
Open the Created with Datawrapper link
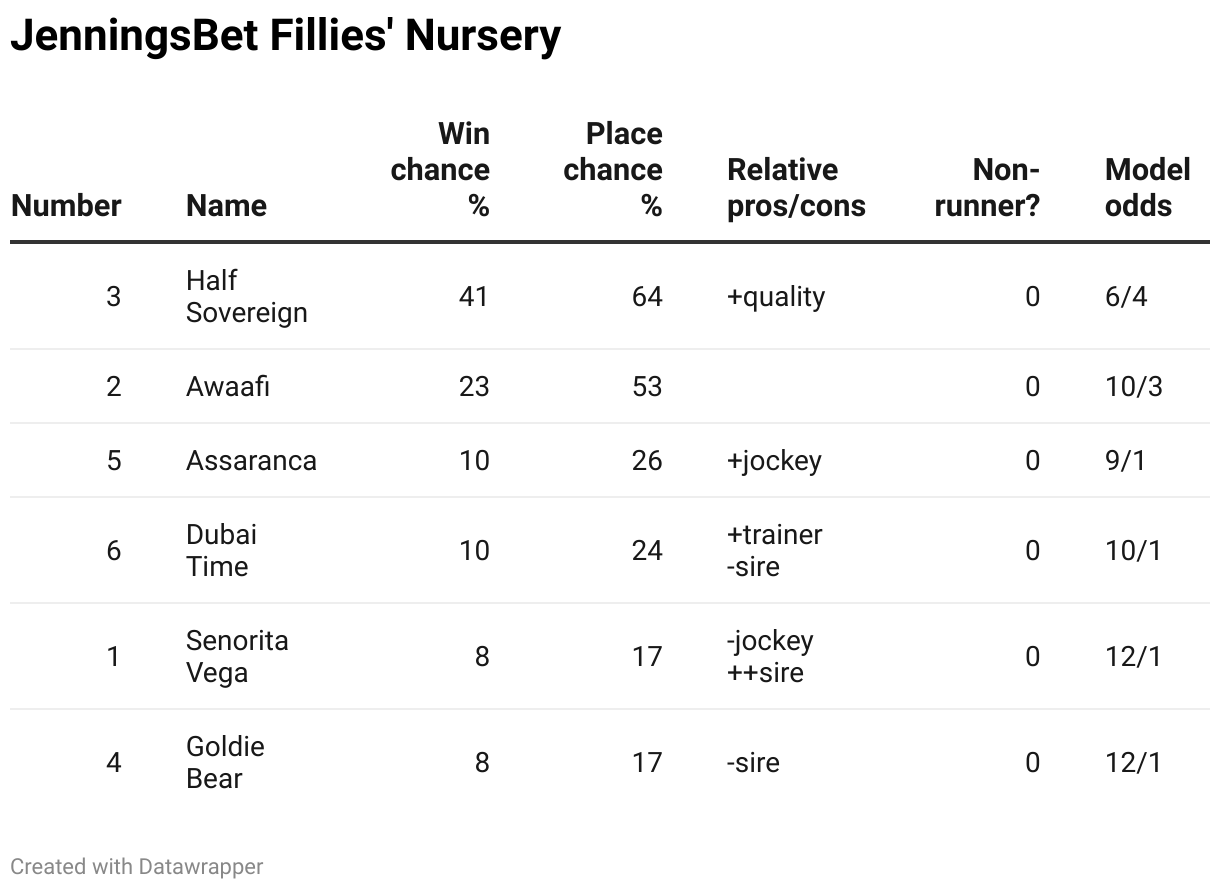pyautogui.click(x=137, y=866)
